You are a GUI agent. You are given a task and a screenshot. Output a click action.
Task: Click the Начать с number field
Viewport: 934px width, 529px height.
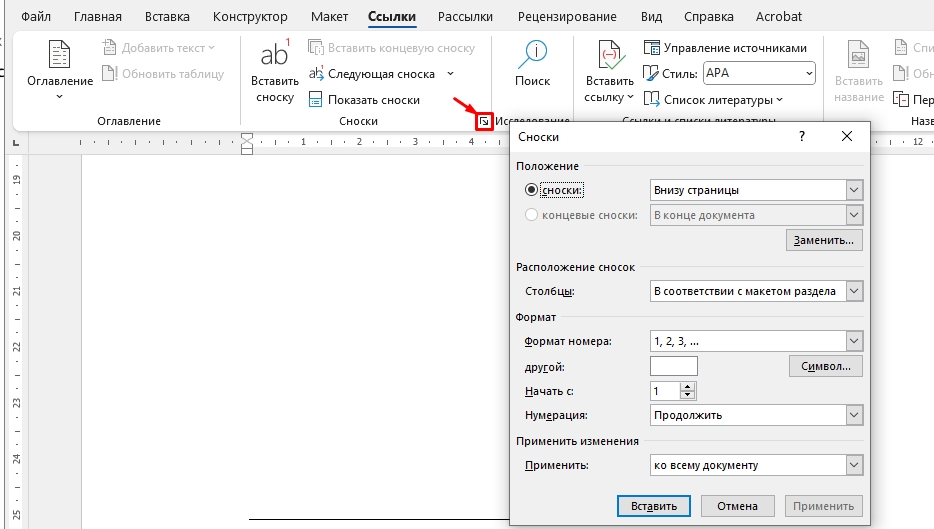click(665, 391)
